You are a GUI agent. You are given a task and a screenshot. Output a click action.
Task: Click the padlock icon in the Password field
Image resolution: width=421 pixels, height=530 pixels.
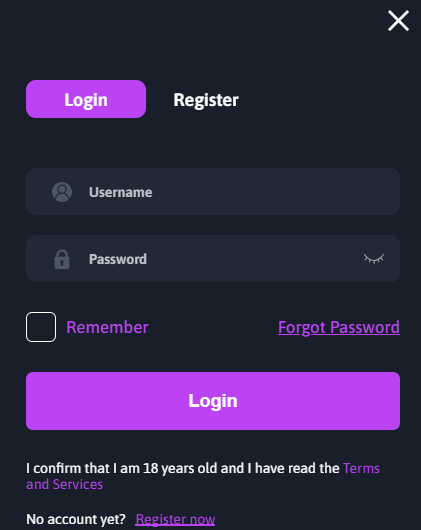tap(62, 259)
